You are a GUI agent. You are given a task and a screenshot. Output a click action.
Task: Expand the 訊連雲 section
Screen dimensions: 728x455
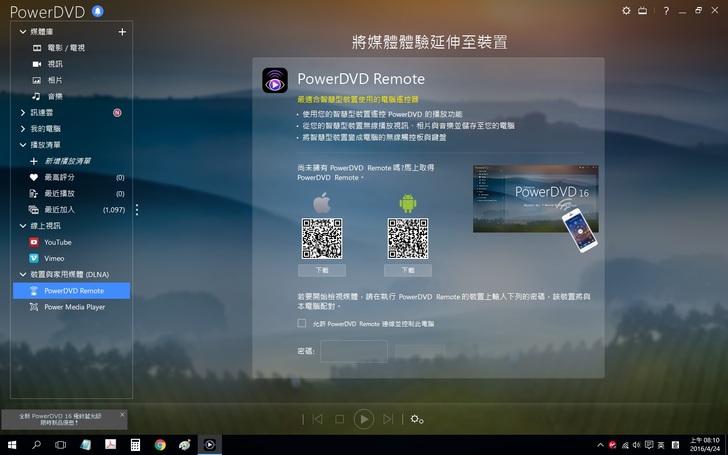22,113
